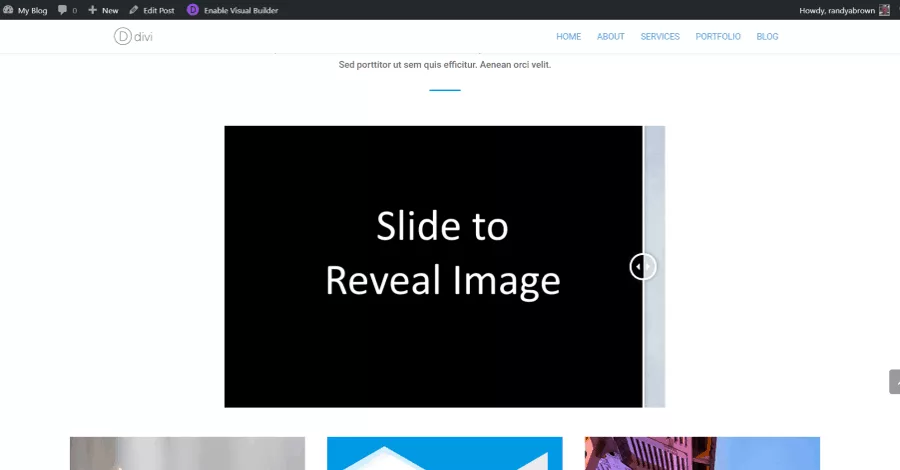The image size is (900, 470).
Task: Open the comments bubble icon
Action: [x=63, y=10]
